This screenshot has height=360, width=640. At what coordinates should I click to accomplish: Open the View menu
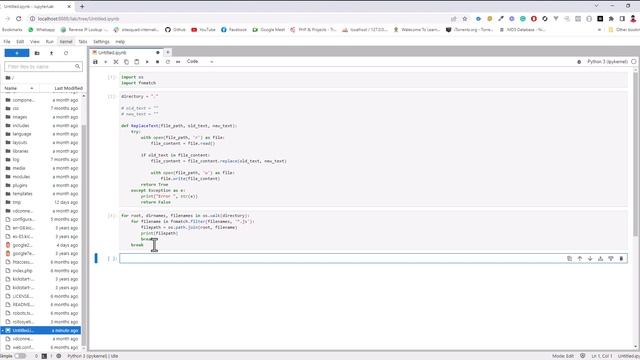(x=35, y=42)
